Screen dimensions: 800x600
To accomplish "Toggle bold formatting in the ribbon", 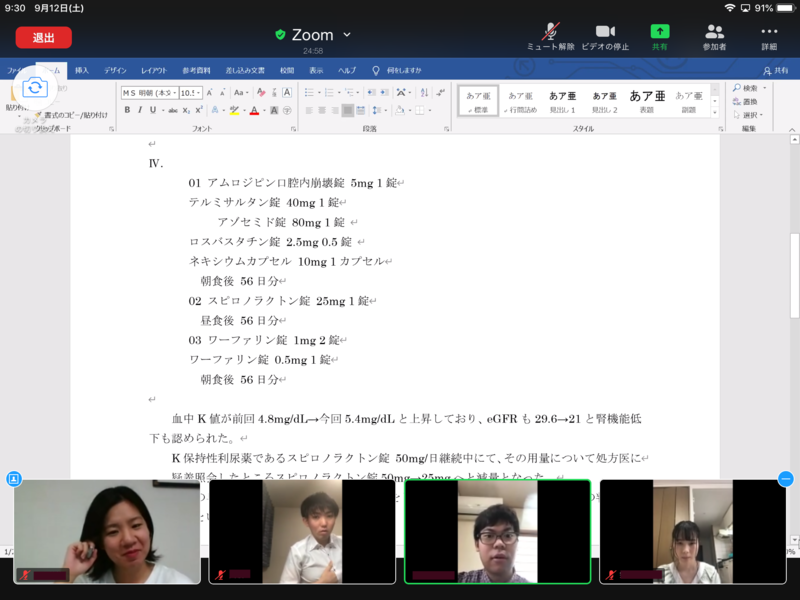I will point(127,110).
